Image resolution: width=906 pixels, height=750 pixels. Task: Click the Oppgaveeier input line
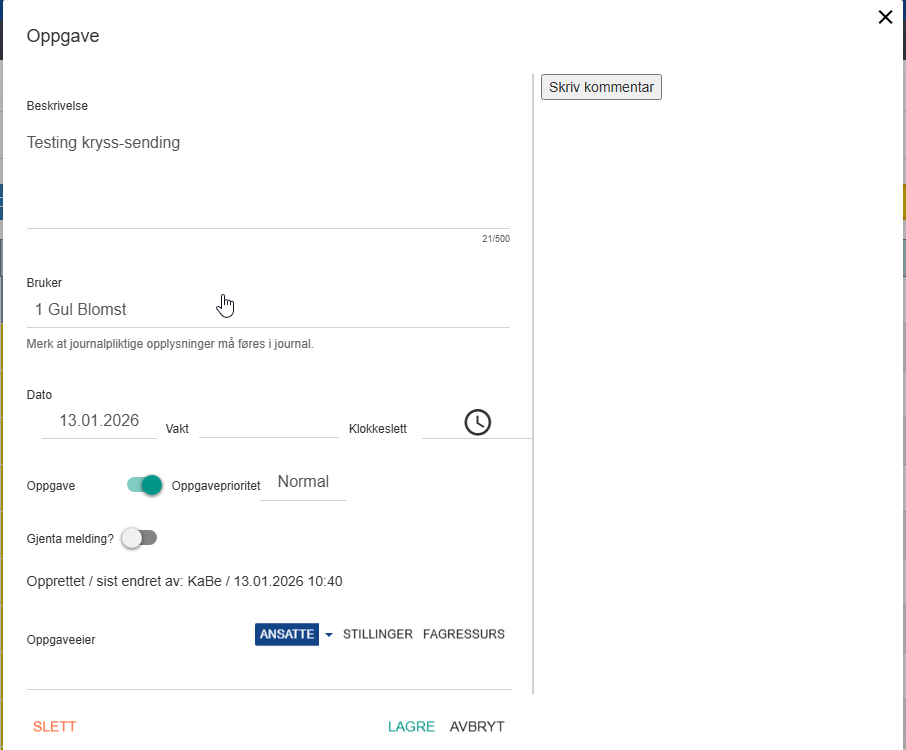268,674
